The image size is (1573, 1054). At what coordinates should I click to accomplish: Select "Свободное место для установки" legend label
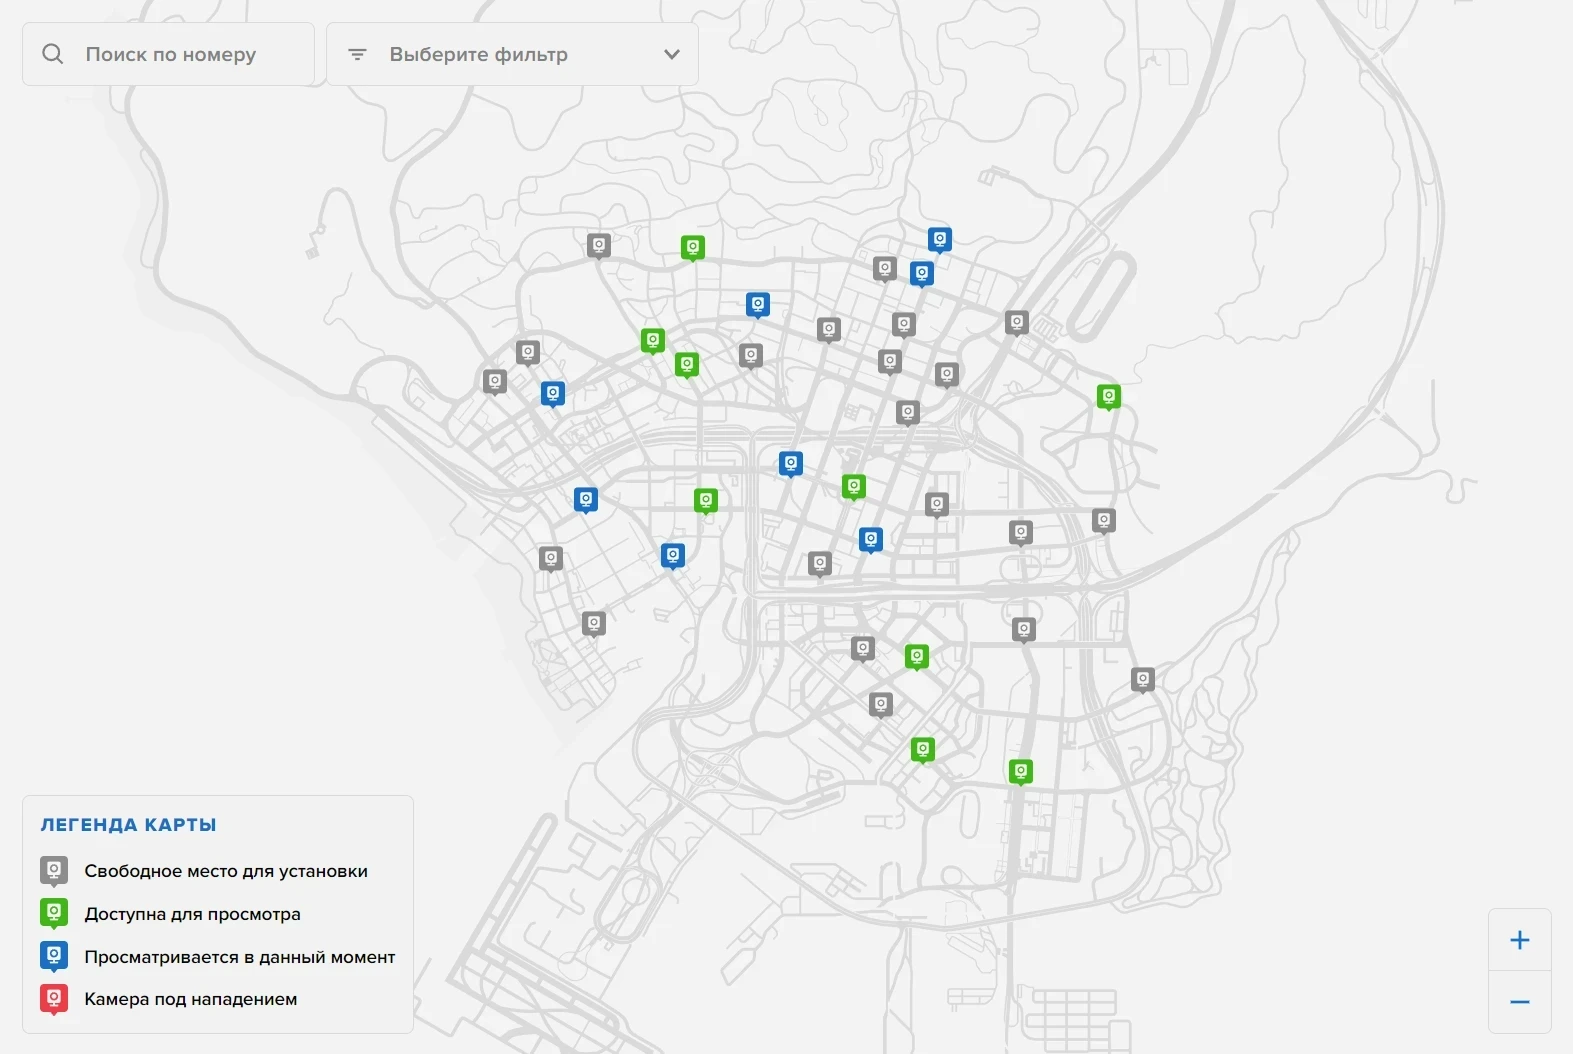[x=226, y=871]
